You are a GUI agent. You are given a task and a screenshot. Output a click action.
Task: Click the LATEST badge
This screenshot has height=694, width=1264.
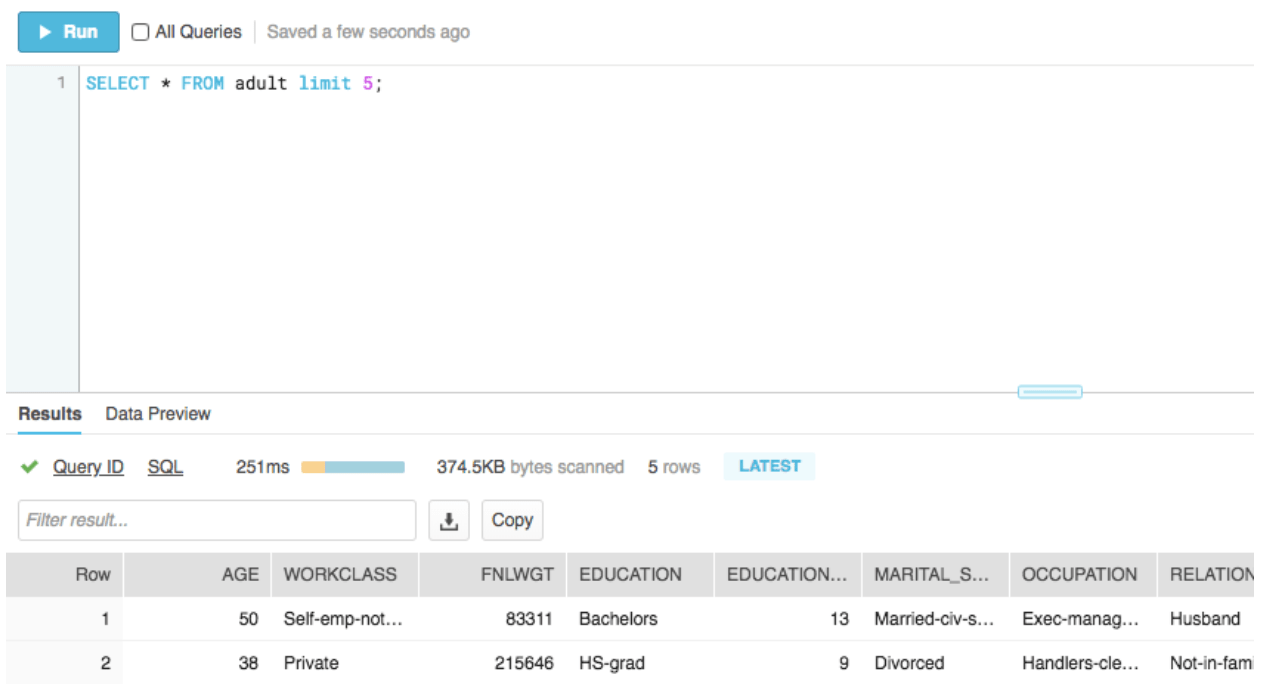click(769, 466)
